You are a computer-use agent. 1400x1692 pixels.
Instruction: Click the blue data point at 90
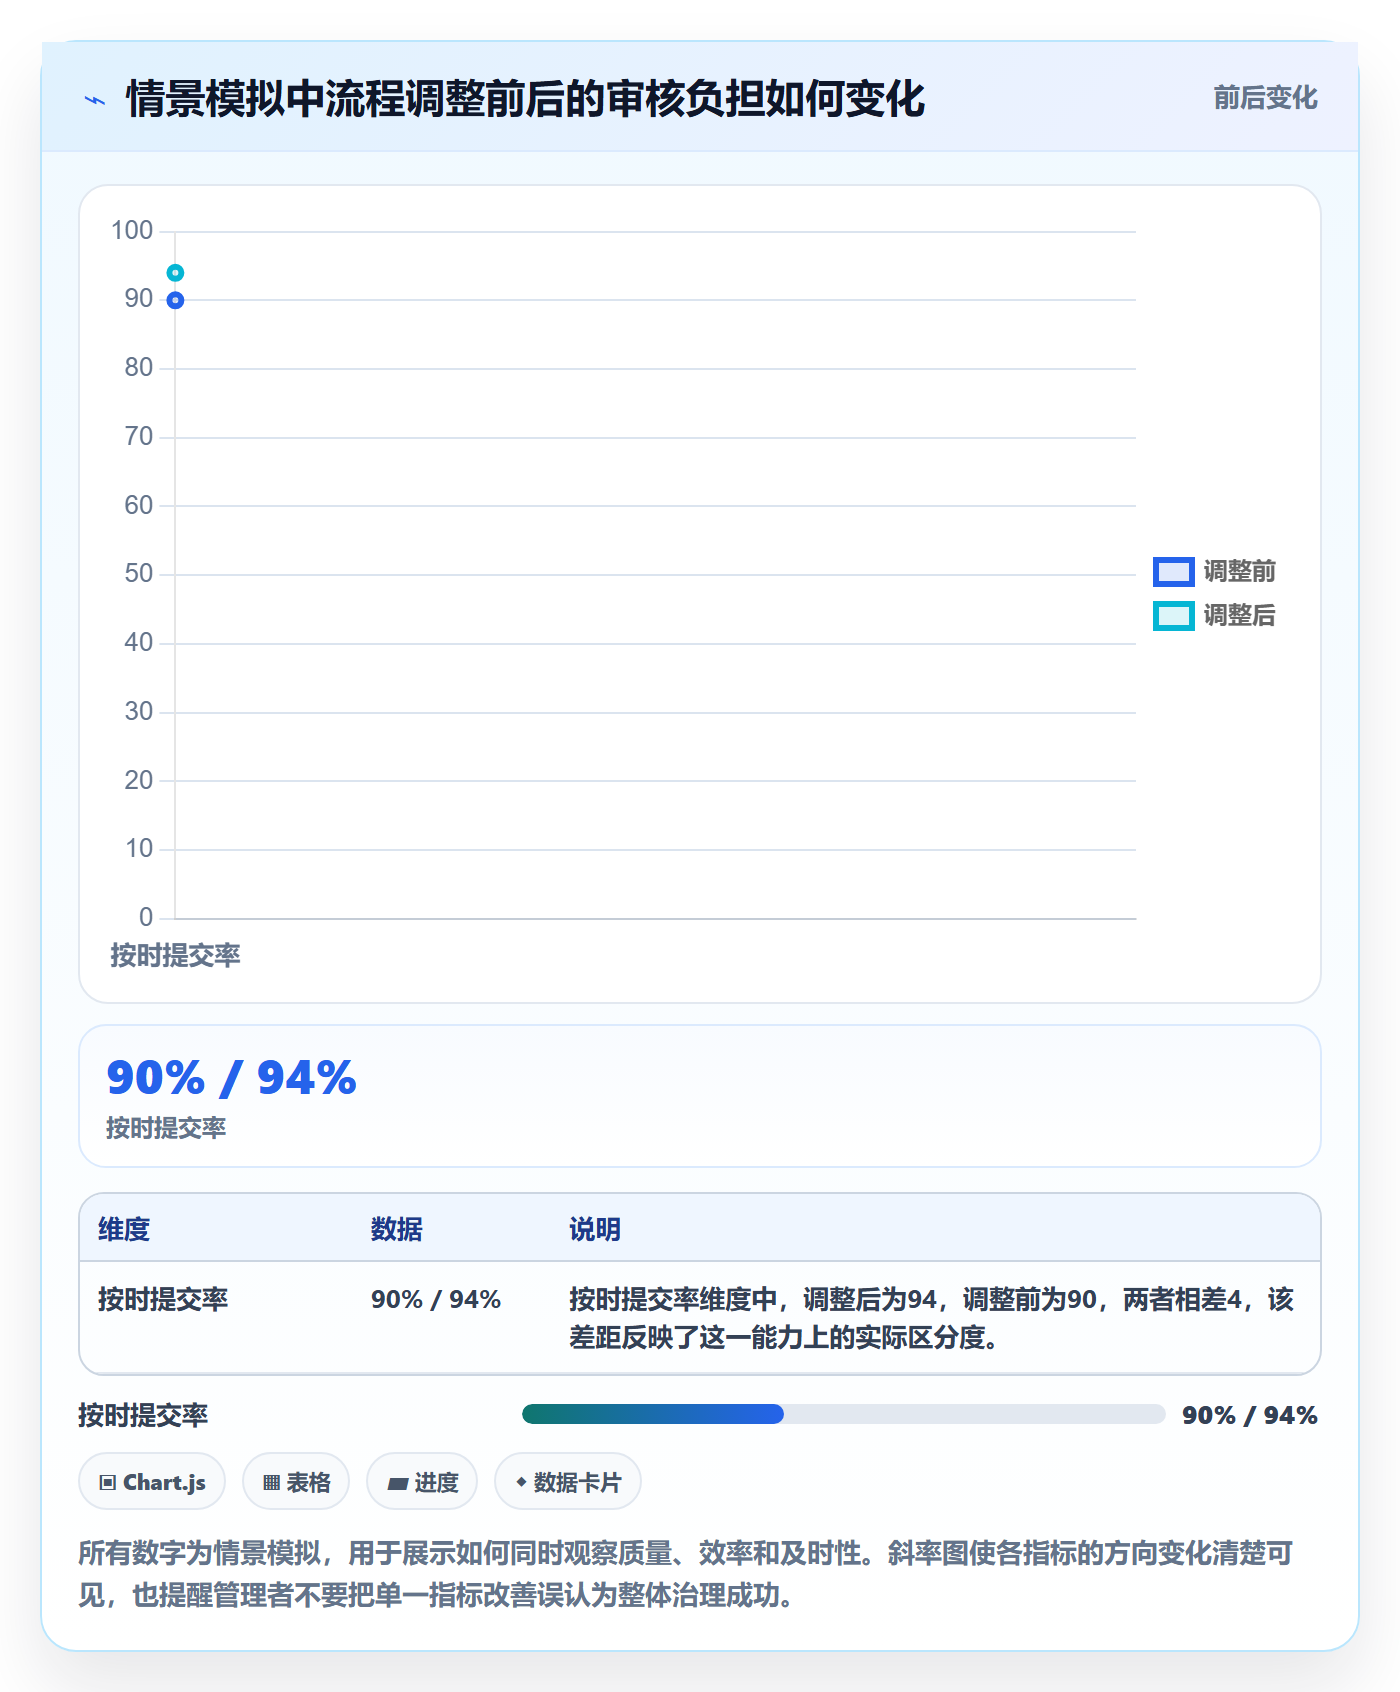(x=175, y=300)
